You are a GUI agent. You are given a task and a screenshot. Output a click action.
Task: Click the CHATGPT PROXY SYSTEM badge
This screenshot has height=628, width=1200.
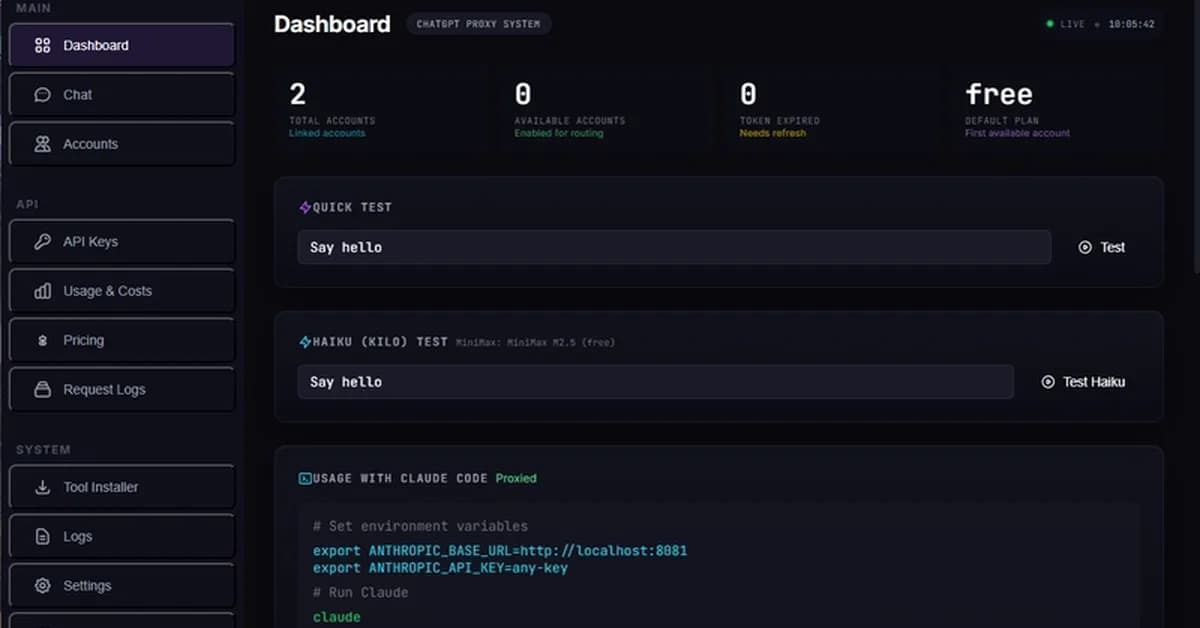point(479,24)
